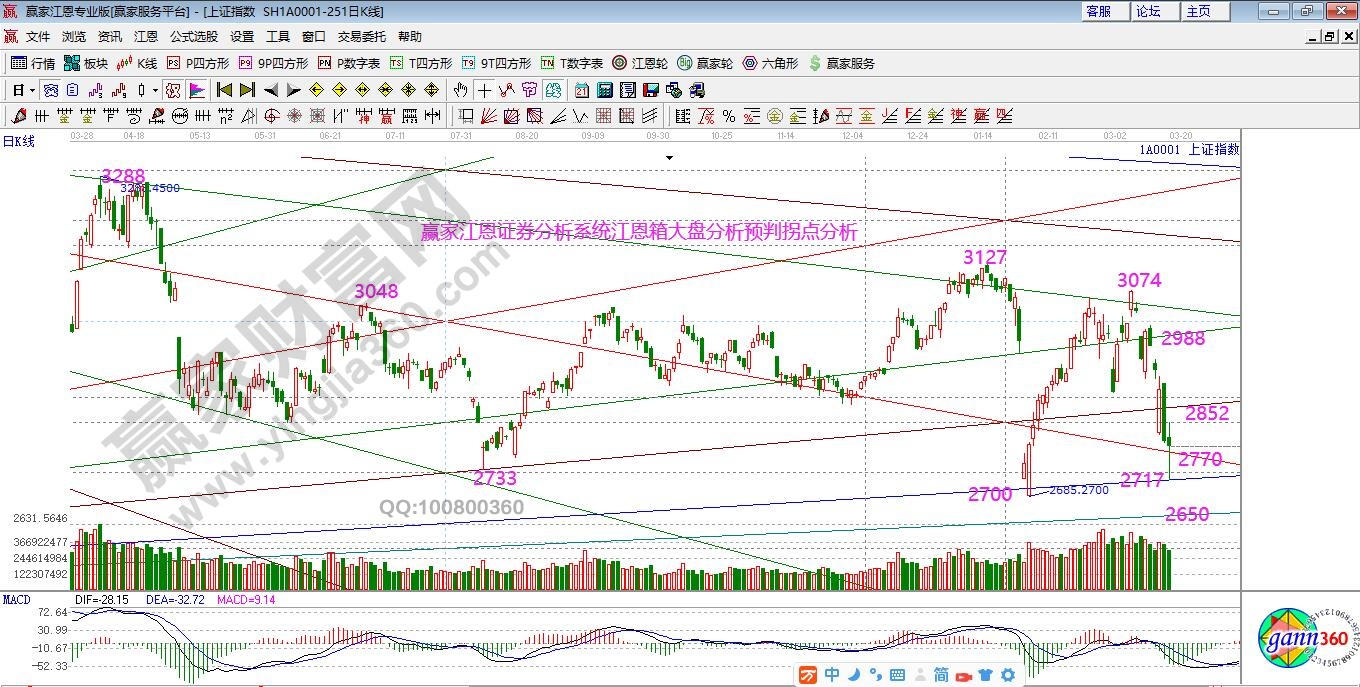1360x687 pixels.
Task: Click the calendar date icon
Action: pyautogui.click(x=581, y=90)
